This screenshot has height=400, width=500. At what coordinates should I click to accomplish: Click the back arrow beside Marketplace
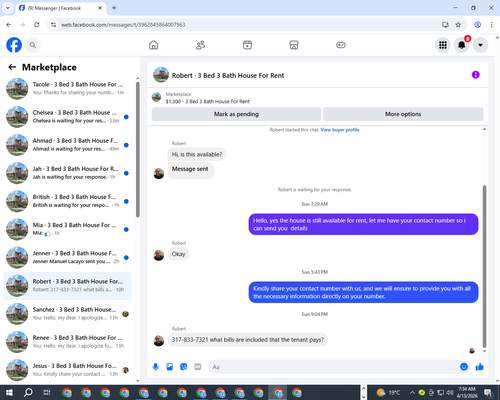(12, 67)
